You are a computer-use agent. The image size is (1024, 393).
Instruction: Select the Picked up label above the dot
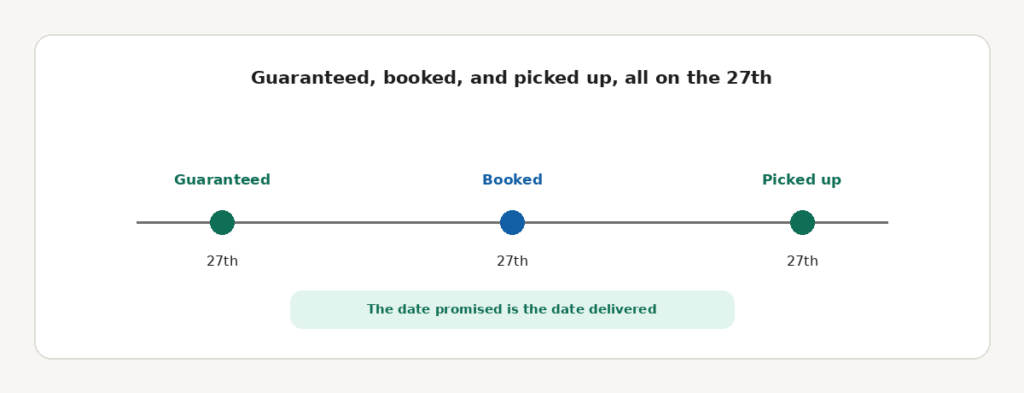pos(802,180)
